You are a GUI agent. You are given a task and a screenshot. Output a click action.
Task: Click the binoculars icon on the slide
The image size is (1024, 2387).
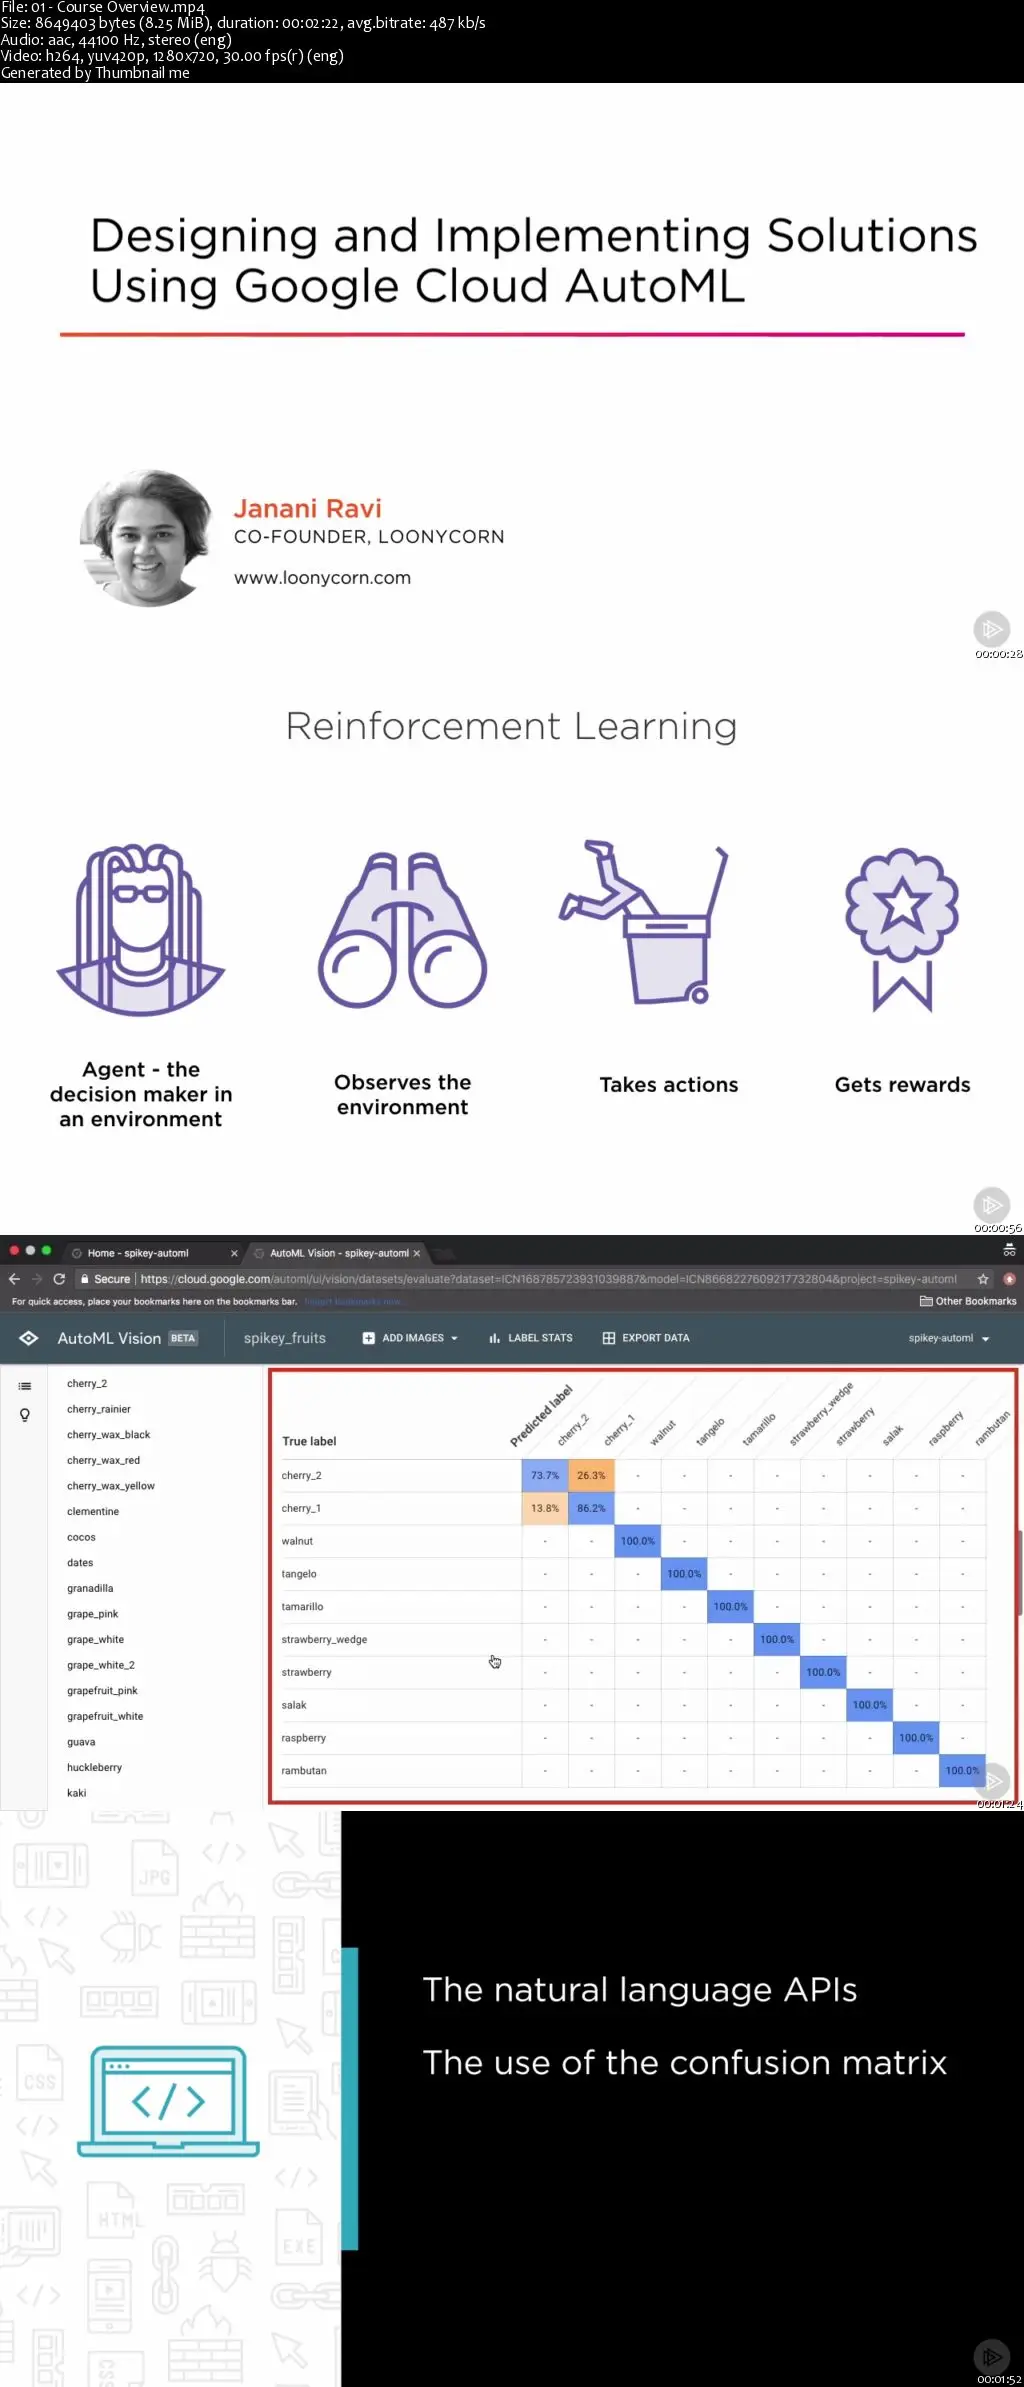tap(403, 931)
